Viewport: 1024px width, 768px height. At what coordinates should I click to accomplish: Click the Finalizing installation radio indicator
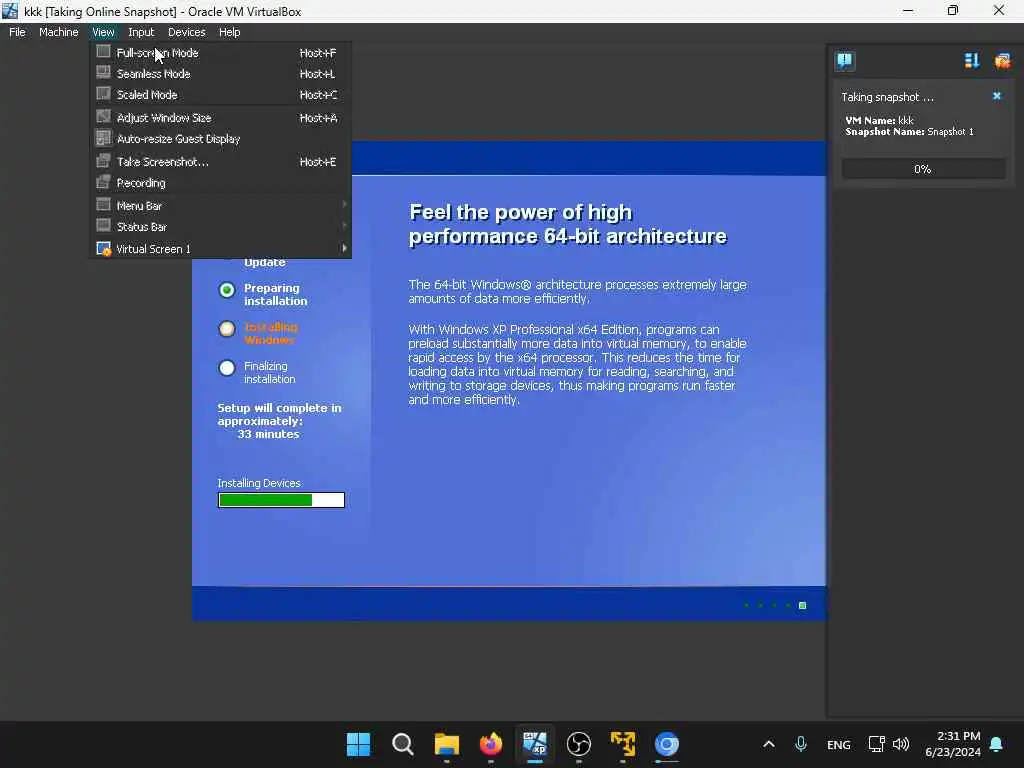coord(227,368)
